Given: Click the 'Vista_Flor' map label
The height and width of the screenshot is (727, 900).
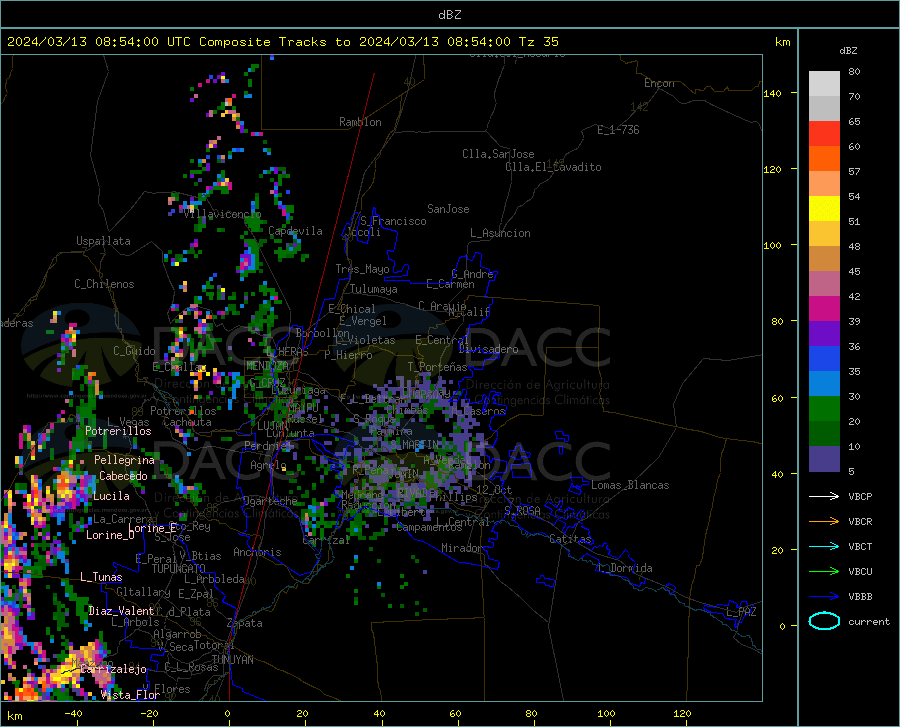Looking at the screenshot, I should coord(130,695).
